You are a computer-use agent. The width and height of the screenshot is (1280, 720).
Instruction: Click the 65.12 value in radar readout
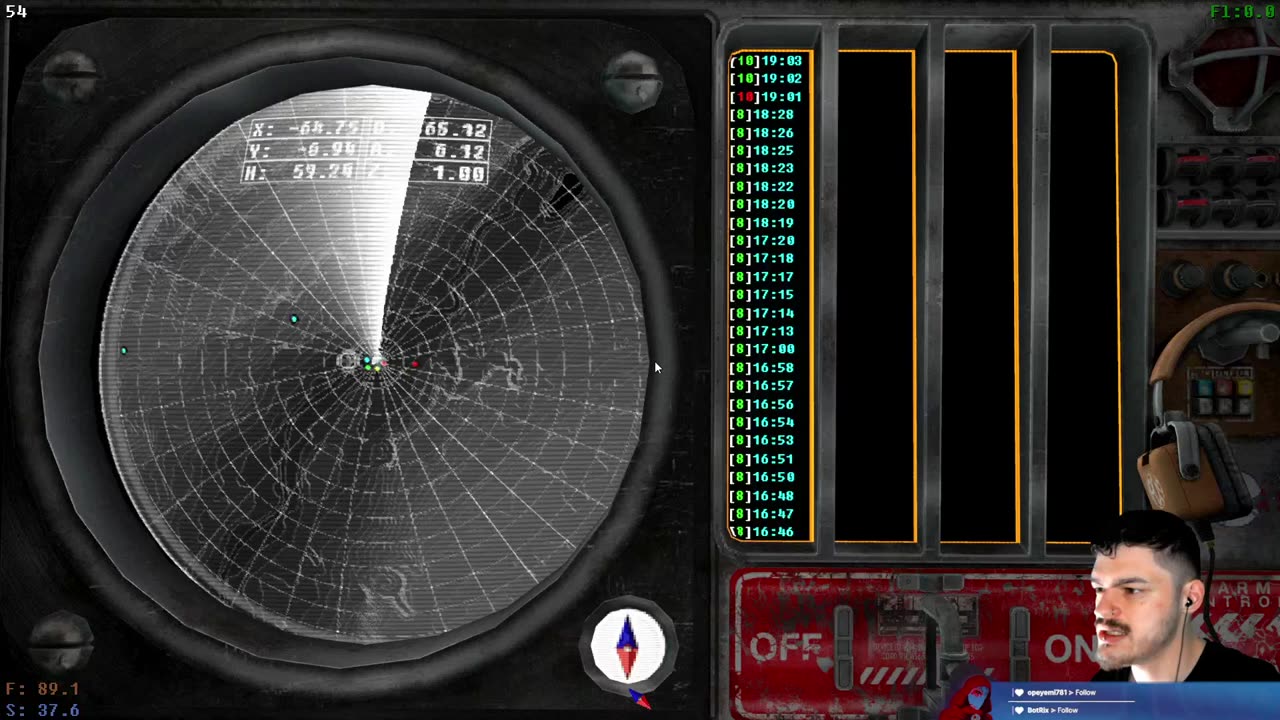click(x=456, y=130)
